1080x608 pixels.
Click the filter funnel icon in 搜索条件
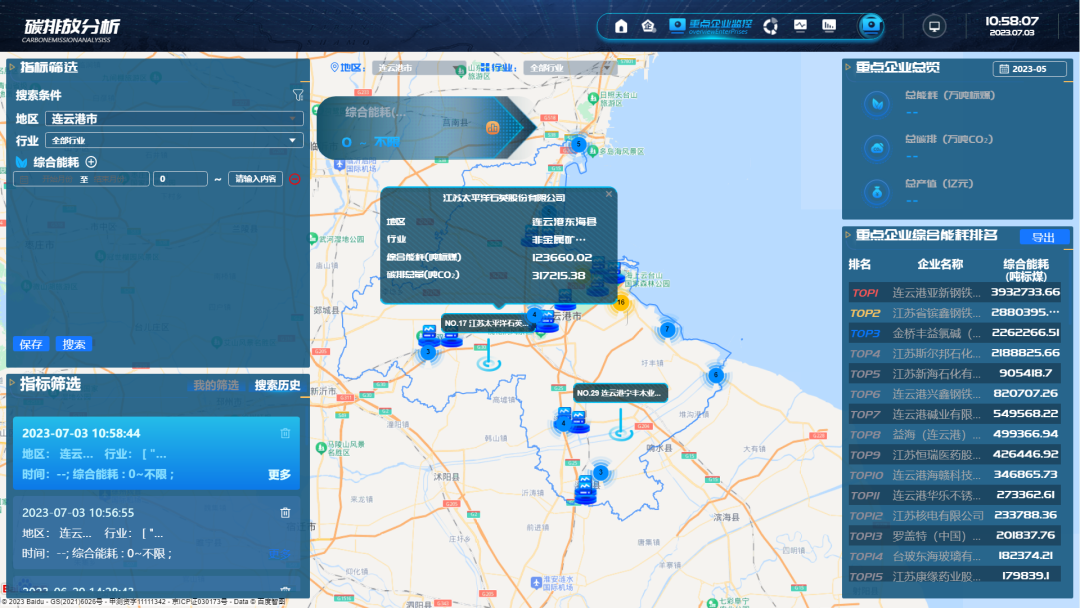(297, 95)
